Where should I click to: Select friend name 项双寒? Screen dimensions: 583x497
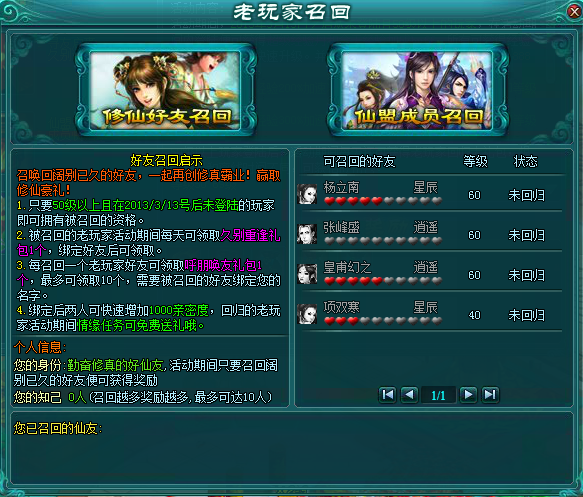point(341,307)
